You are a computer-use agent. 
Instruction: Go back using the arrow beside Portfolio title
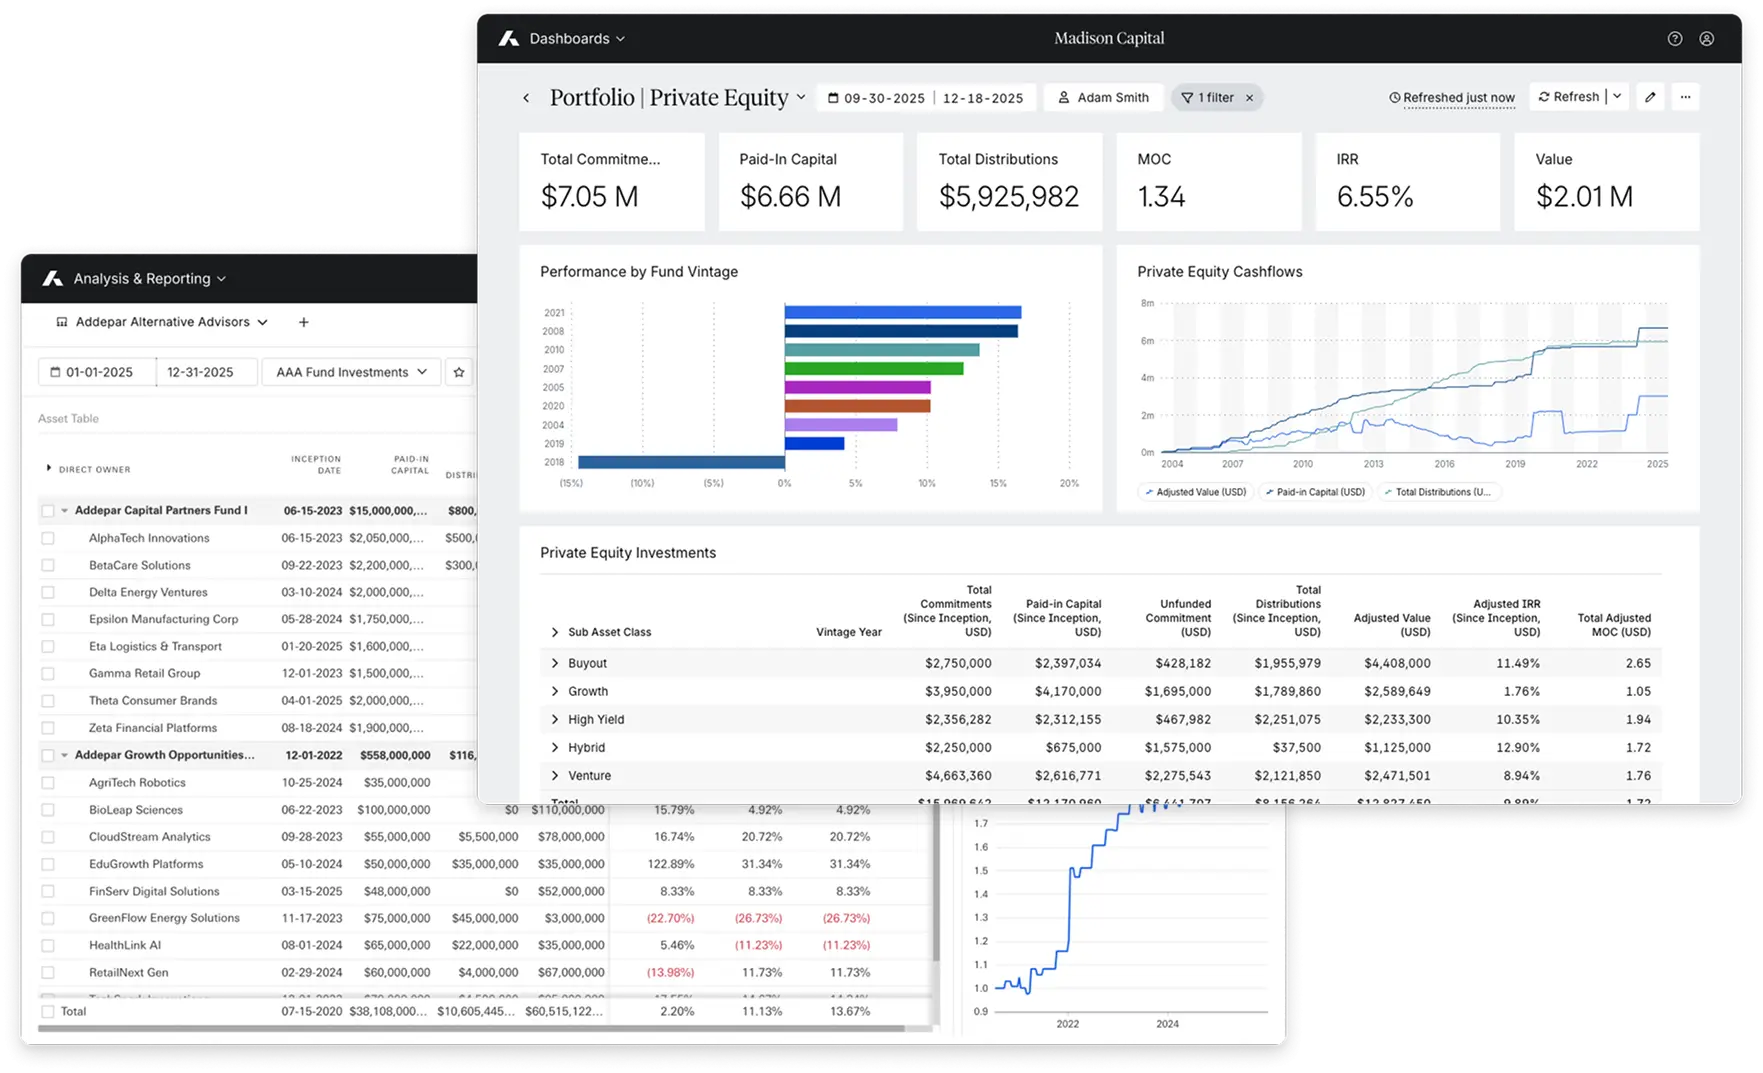coord(526,97)
